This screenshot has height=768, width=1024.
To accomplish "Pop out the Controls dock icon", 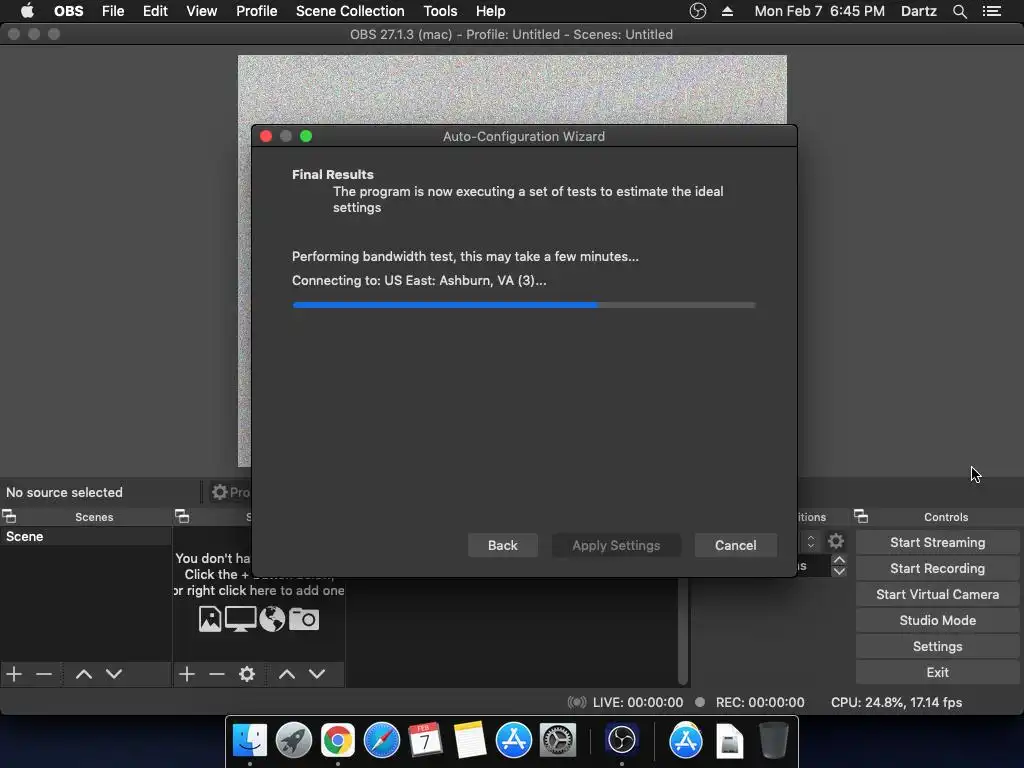I will click(861, 517).
